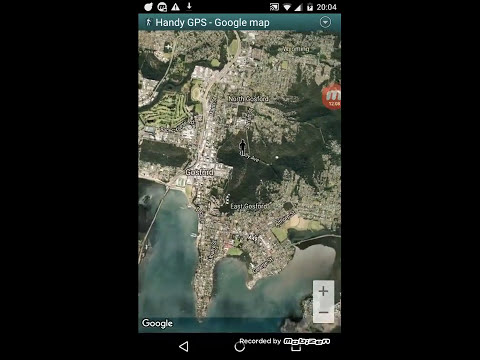Tap the Mobizen notification icon in status bar

pyautogui.click(x=162, y=7)
